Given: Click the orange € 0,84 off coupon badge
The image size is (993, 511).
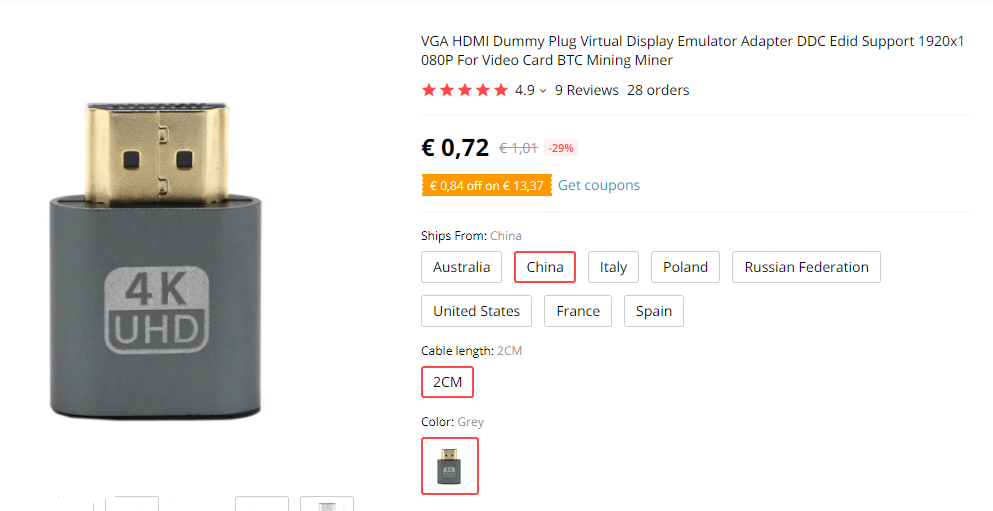Looking at the screenshot, I should pos(486,186).
